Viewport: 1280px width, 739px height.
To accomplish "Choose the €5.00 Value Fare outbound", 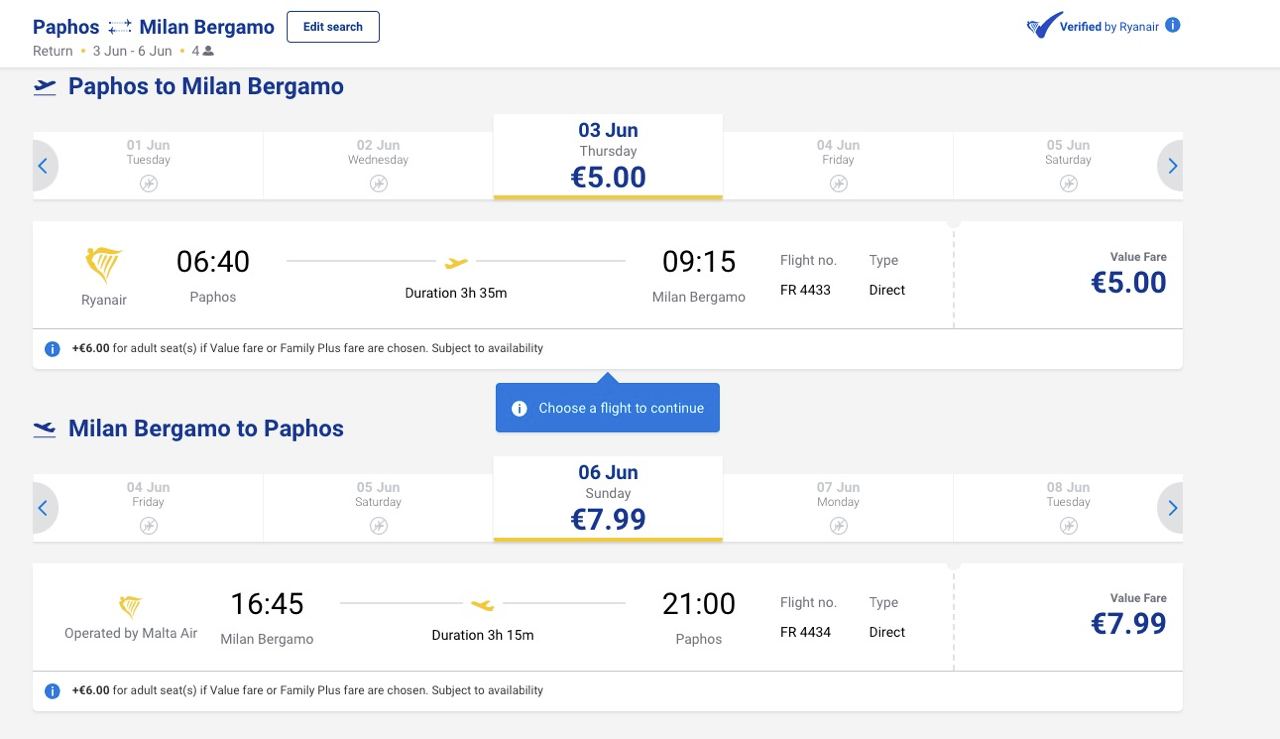I will [1128, 275].
